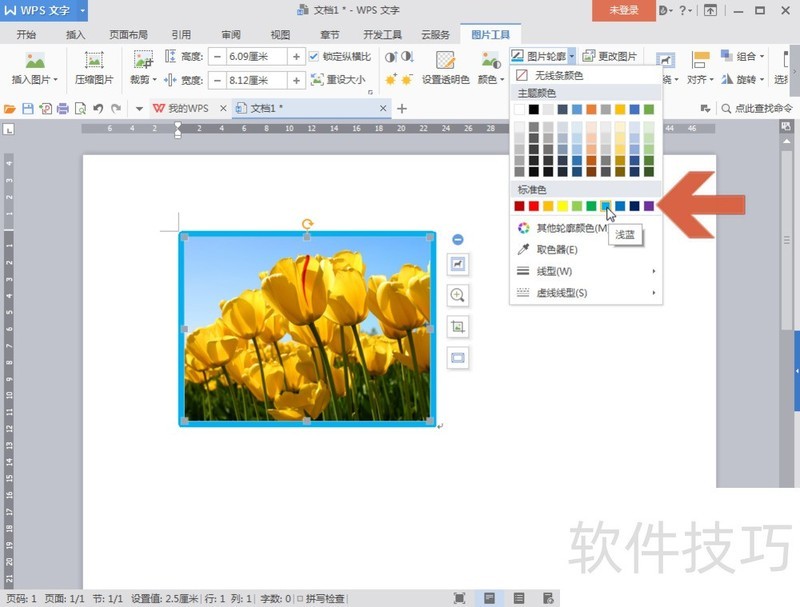This screenshot has height=607, width=800.
Task: Open the 设置透明色 transparent color tool
Action: coord(445,70)
